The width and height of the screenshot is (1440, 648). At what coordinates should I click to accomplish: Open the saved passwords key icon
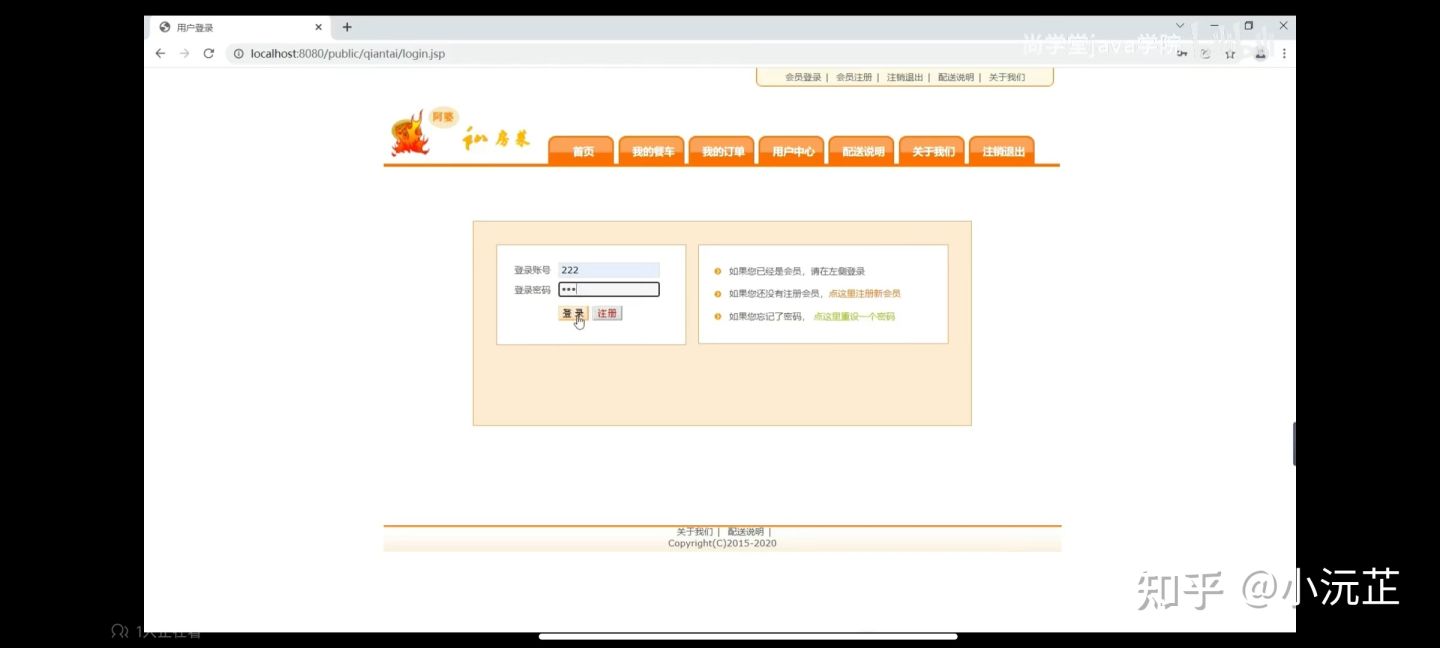[1182, 54]
